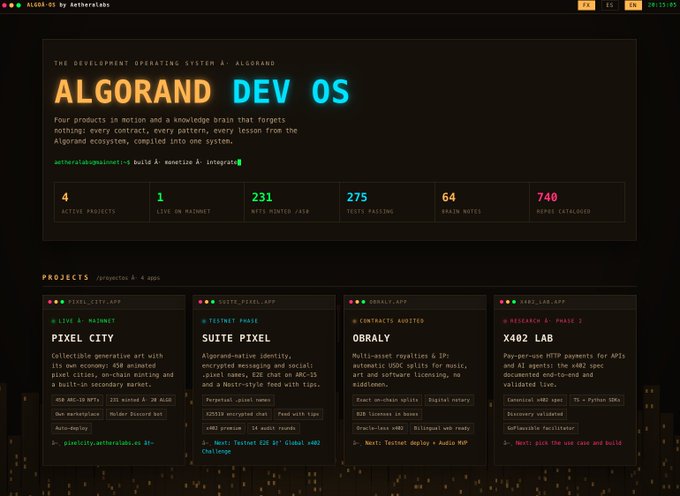Image resolution: width=680 pixels, height=496 pixels.
Task: Click the green dot on SUITE_PIXEL.APP card
Action: point(212,302)
